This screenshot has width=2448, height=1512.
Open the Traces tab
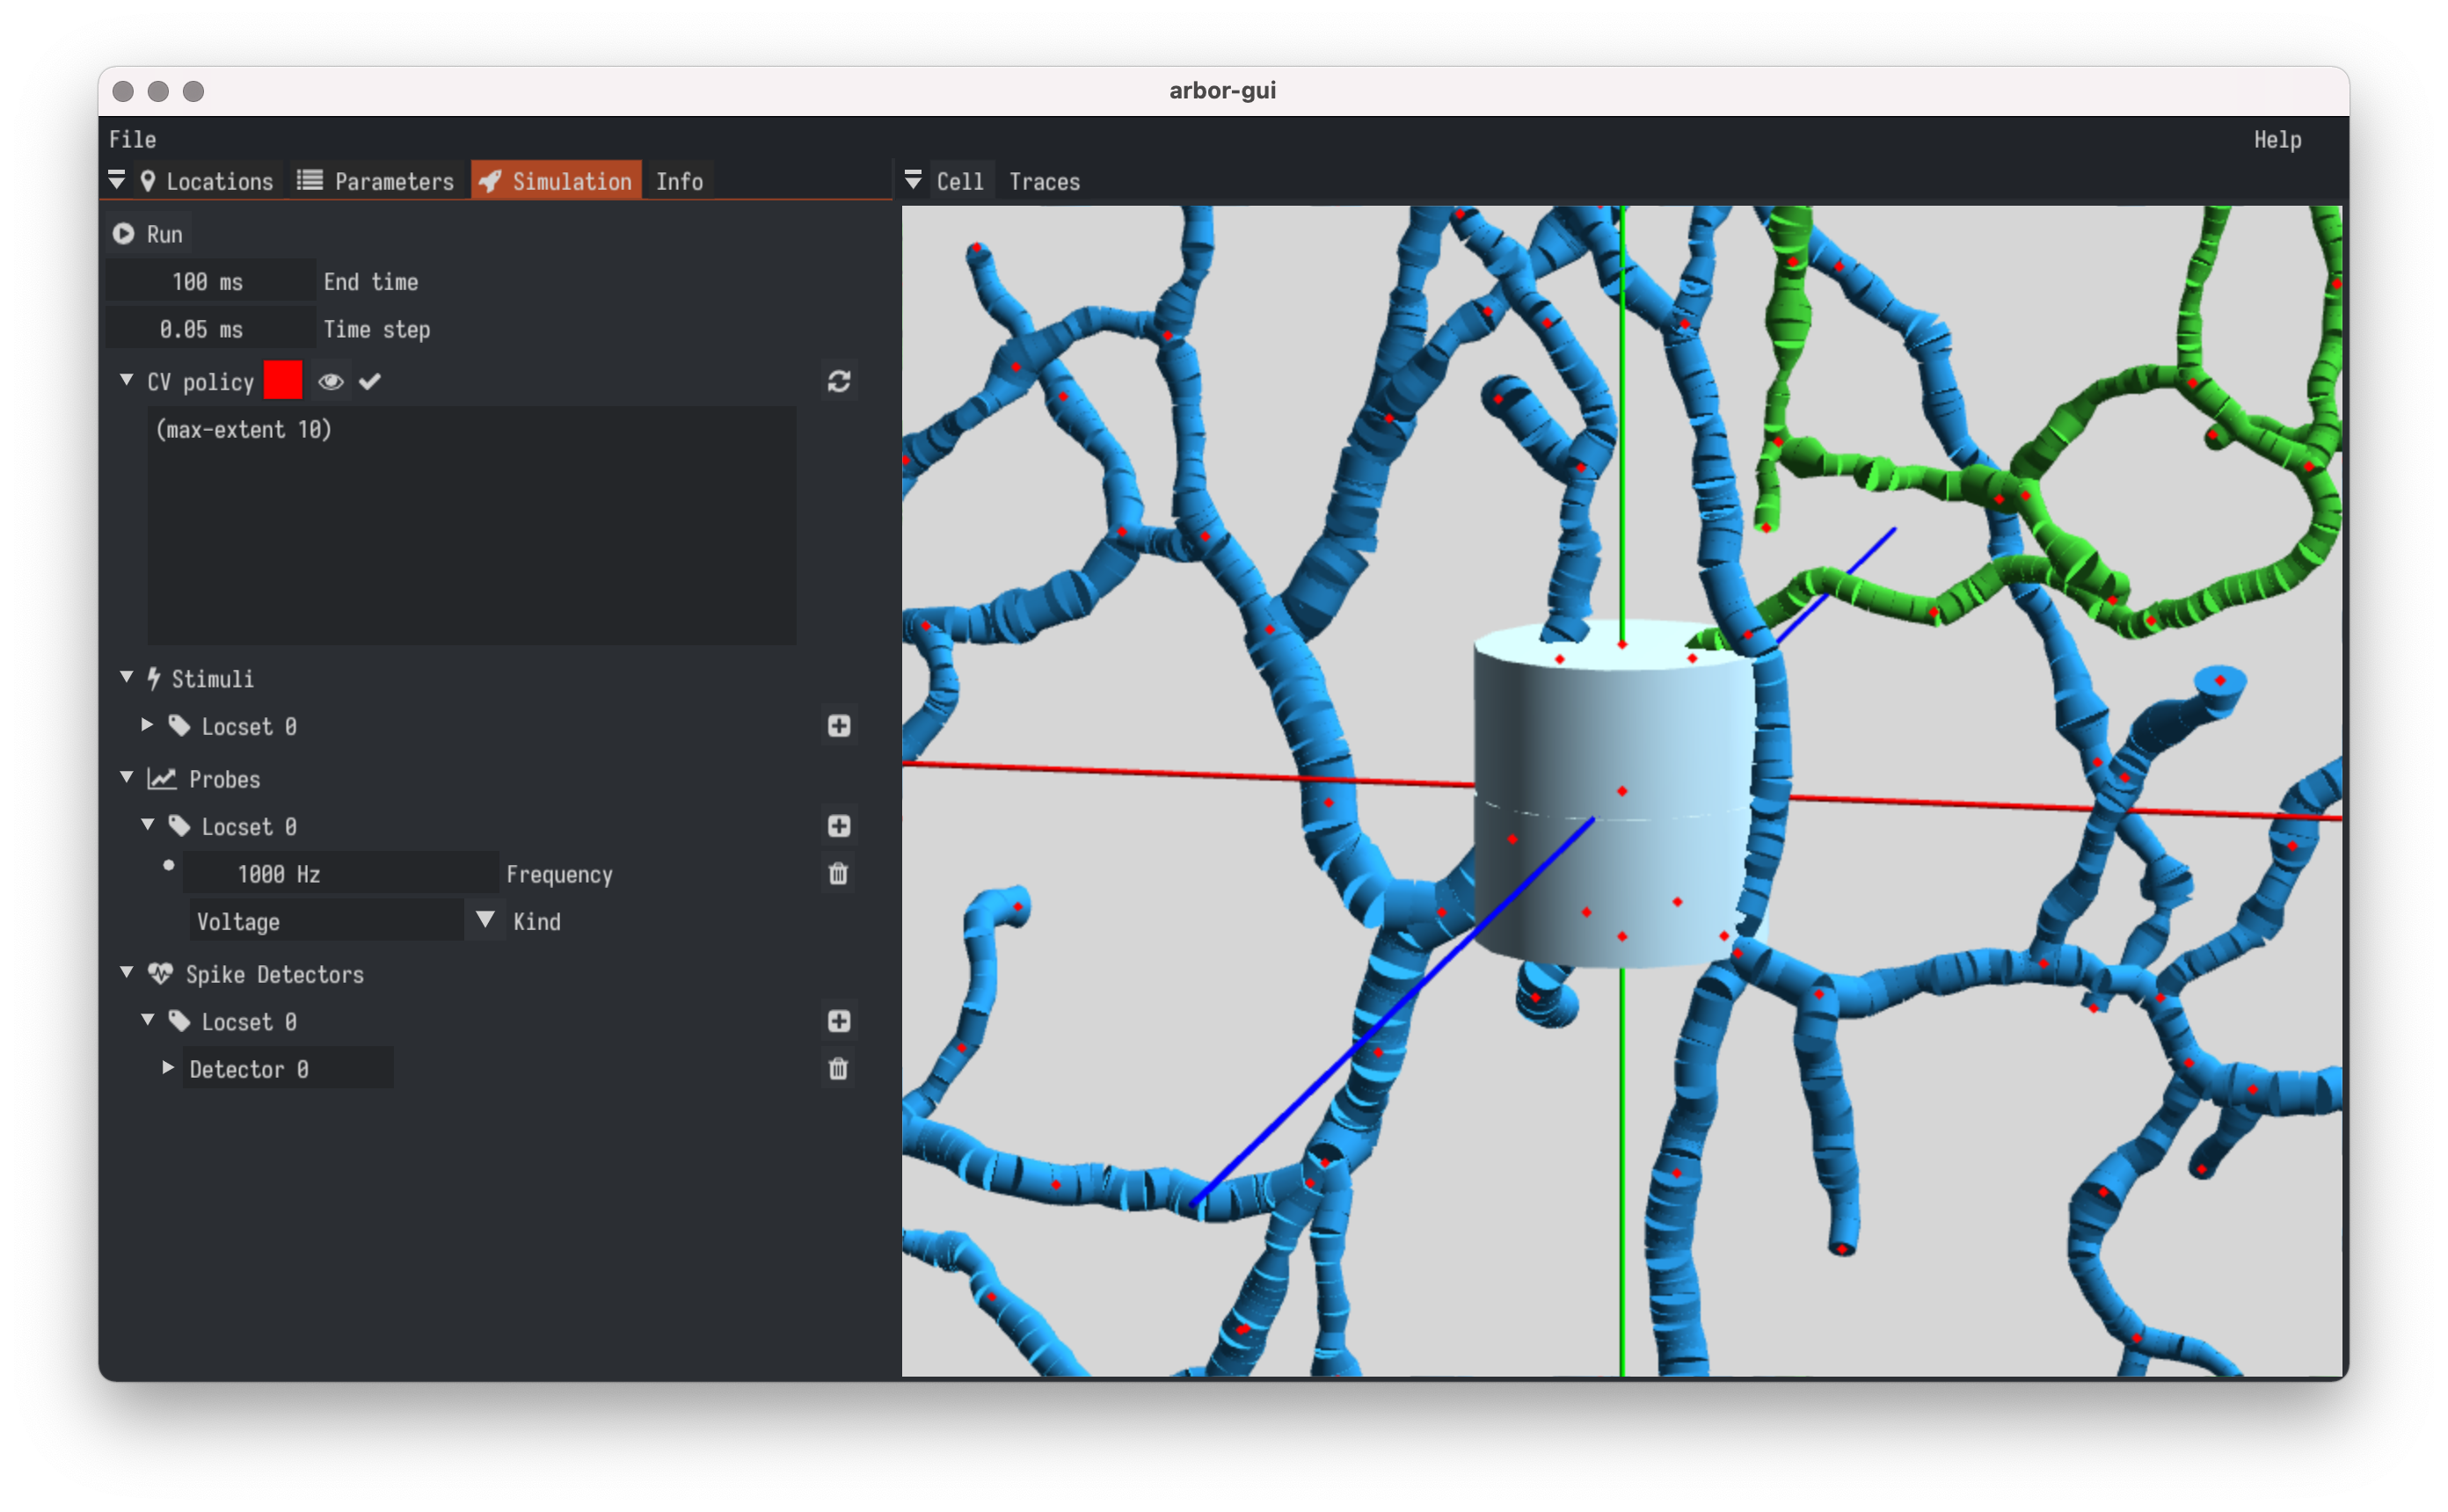tap(1043, 181)
